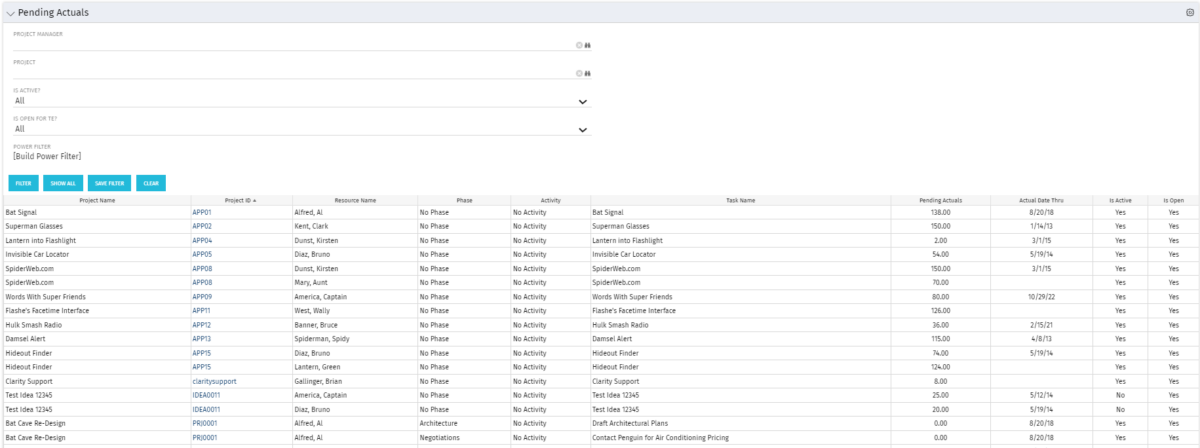Focus the Project Manager input field

pyautogui.click(x=293, y=45)
